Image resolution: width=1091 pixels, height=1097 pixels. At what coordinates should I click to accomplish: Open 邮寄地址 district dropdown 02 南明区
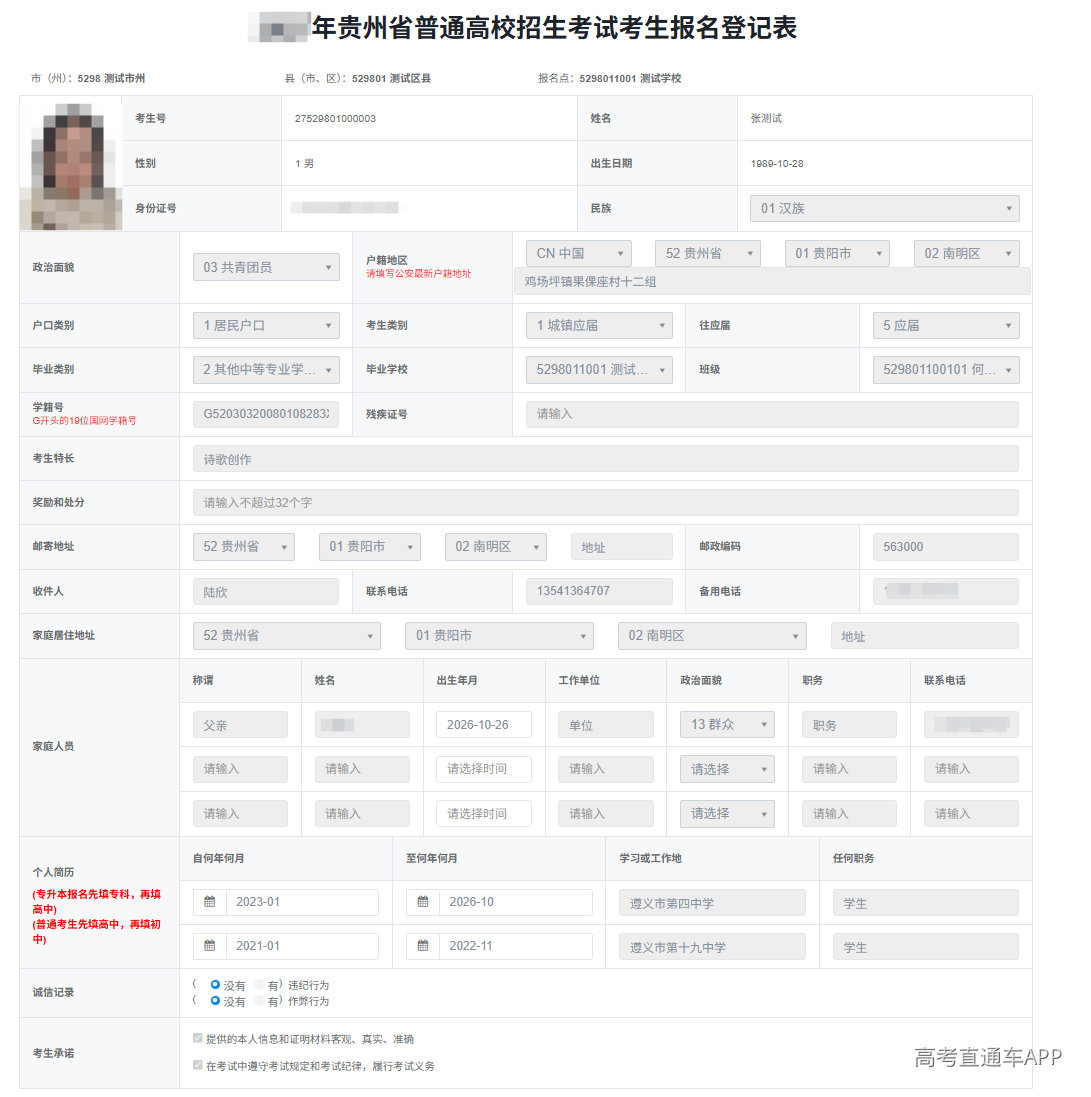[x=495, y=546]
